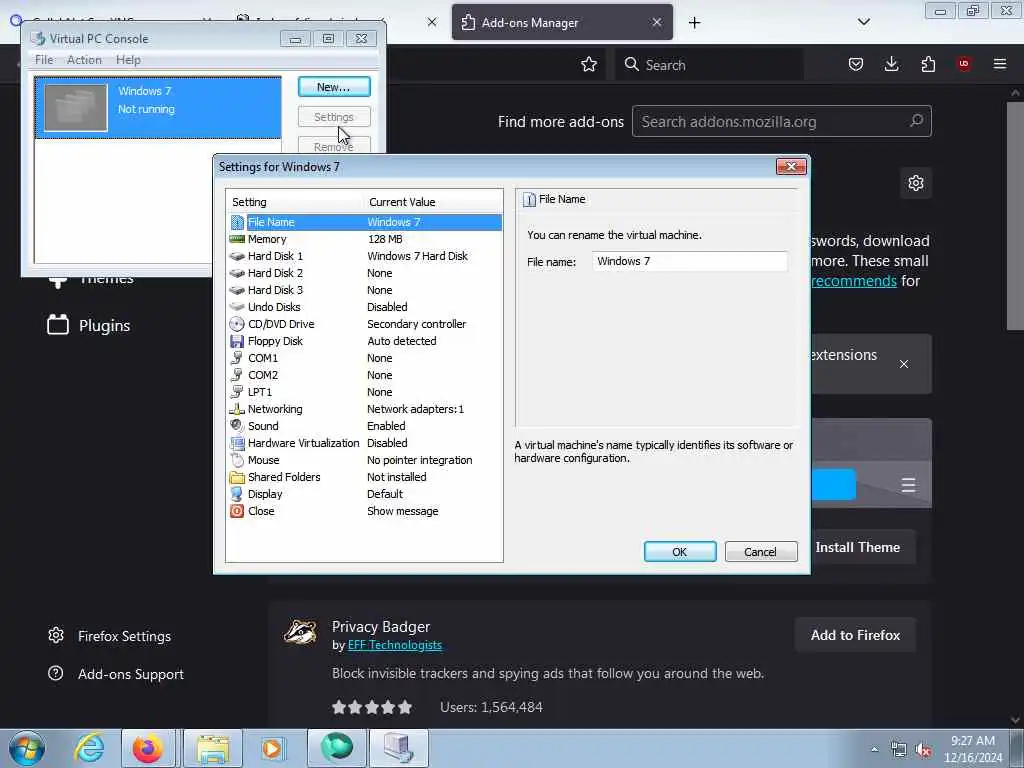
Task: Click uBlock Origin toolbar icon
Action: 964,64
